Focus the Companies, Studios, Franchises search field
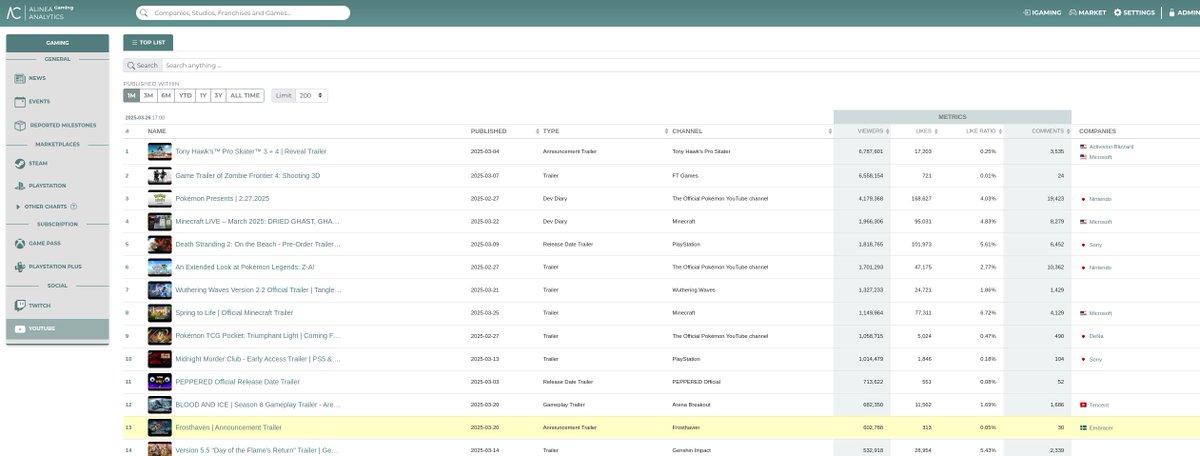The height and width of the screenshot is (456, 1200). click(244, 14)
